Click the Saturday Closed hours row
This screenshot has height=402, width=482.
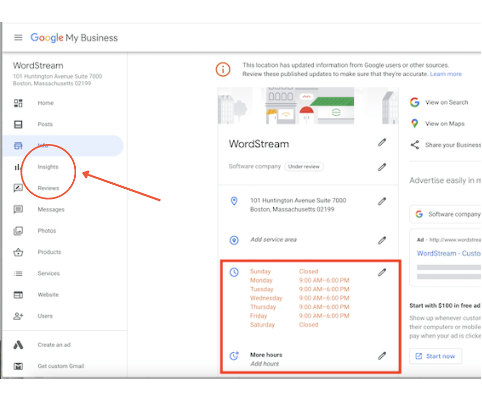(284, 325)
